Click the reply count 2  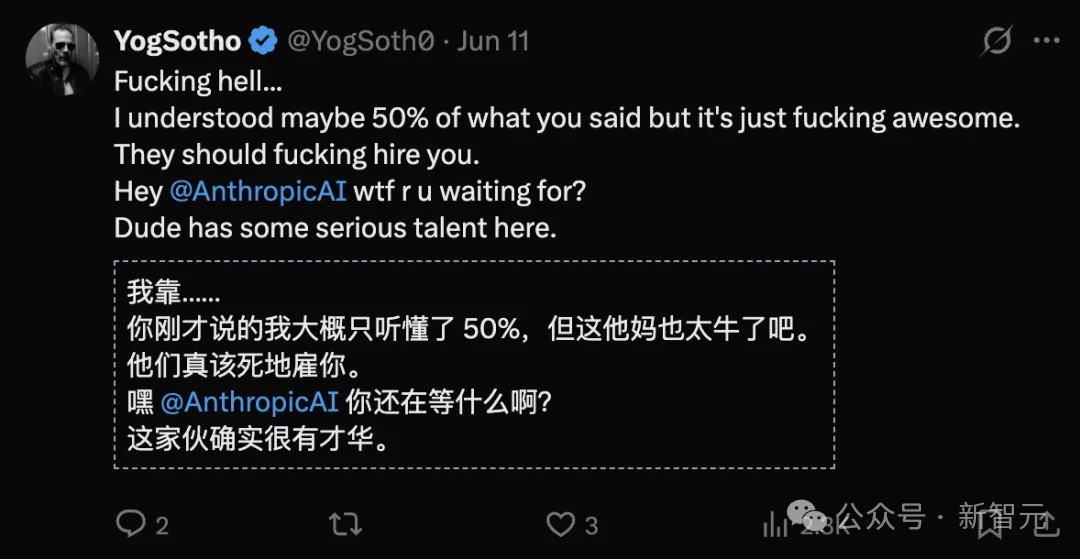coord(162,527)
